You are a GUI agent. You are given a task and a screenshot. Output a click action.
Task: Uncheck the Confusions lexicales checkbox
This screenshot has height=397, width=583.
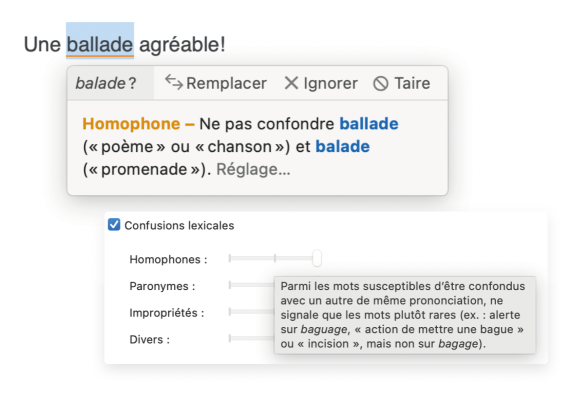[114, 225]
